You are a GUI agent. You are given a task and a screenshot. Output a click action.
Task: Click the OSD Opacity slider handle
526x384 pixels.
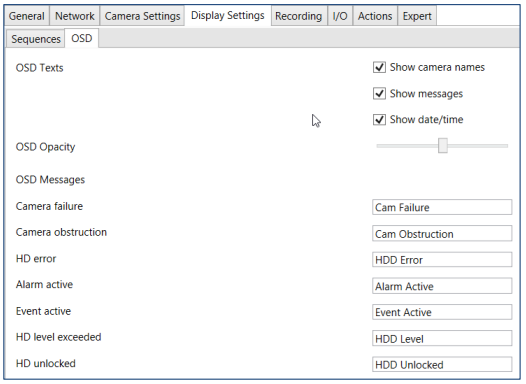(x=443, y=146)
